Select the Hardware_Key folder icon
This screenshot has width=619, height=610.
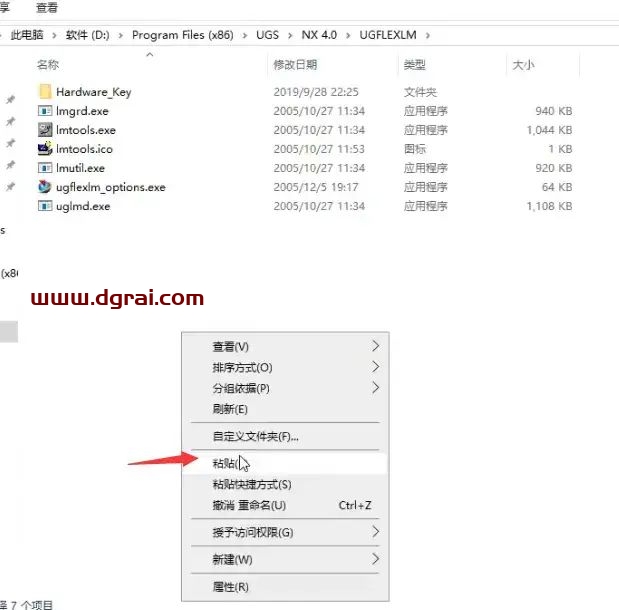click(45, 92)
